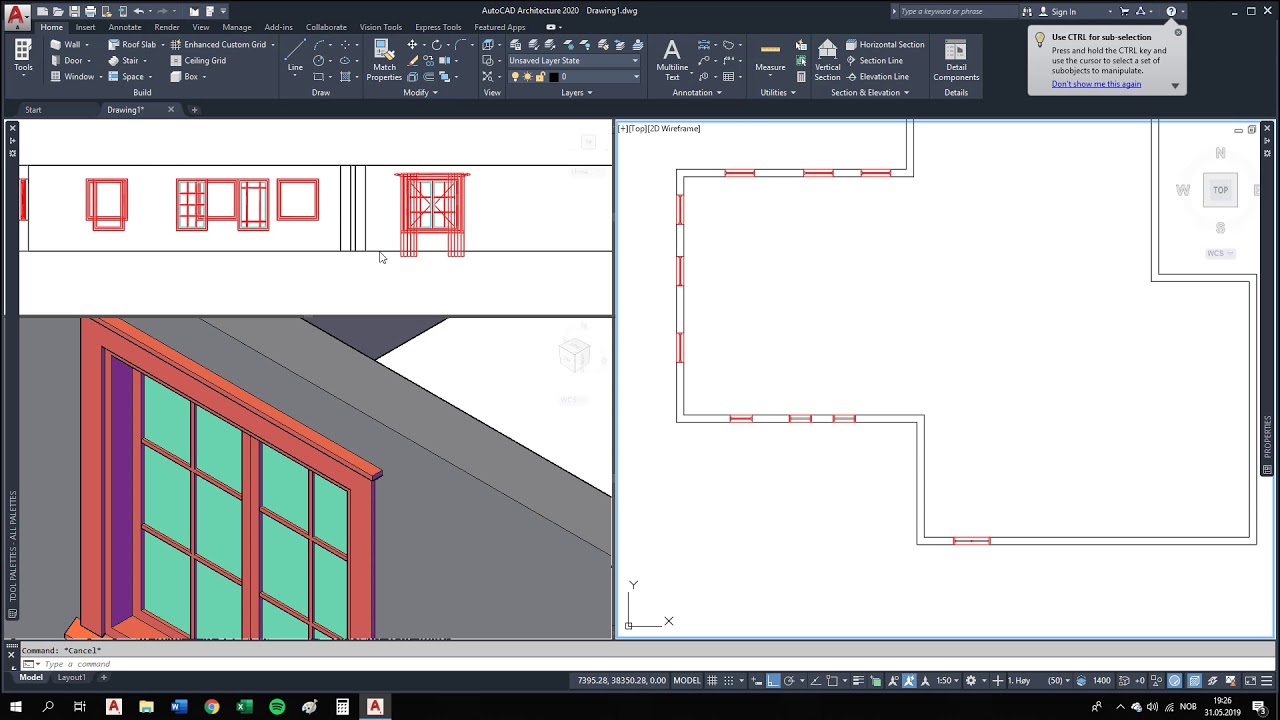
Task: Select the Multiline Text tool
Action: (672, 60)
